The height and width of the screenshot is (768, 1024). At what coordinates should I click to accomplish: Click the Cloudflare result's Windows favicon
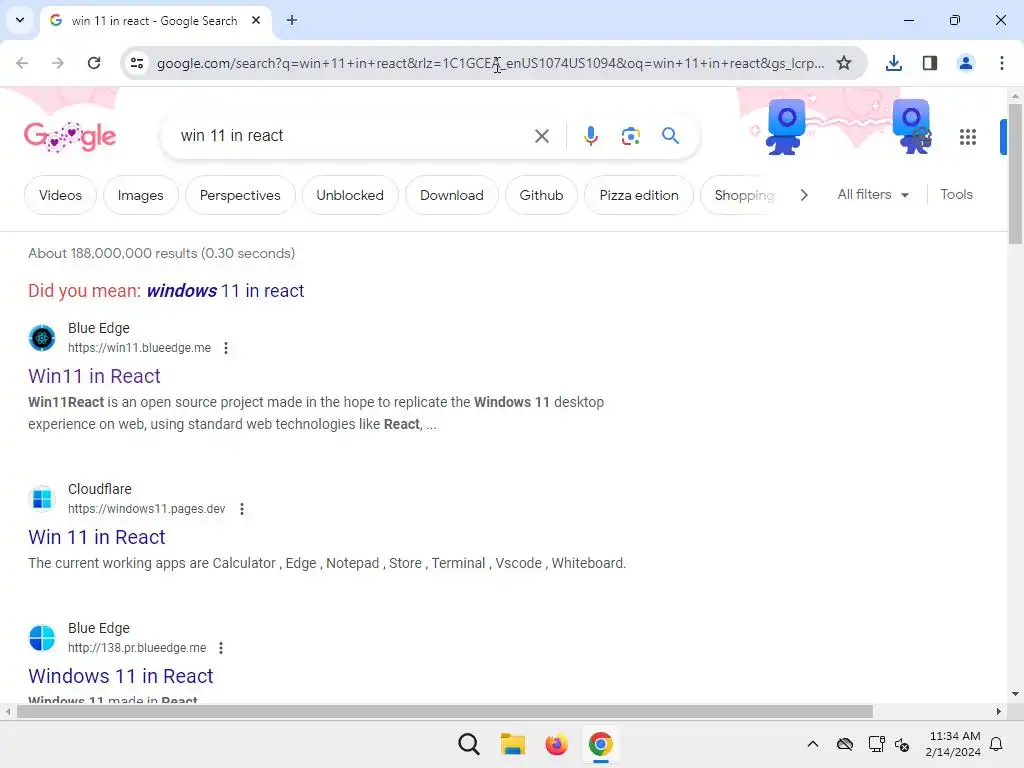pos(42,499)
